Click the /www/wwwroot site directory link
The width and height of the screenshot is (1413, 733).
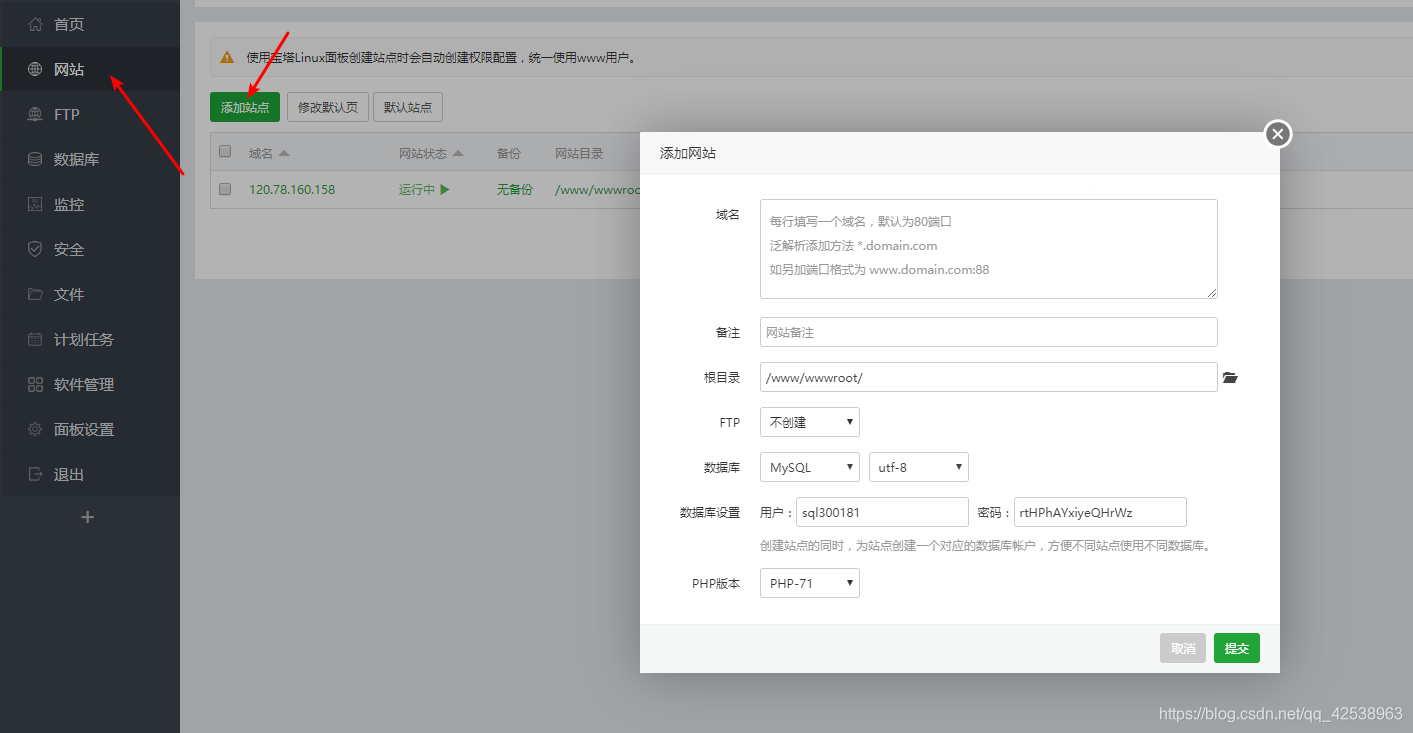pos(597,189)
